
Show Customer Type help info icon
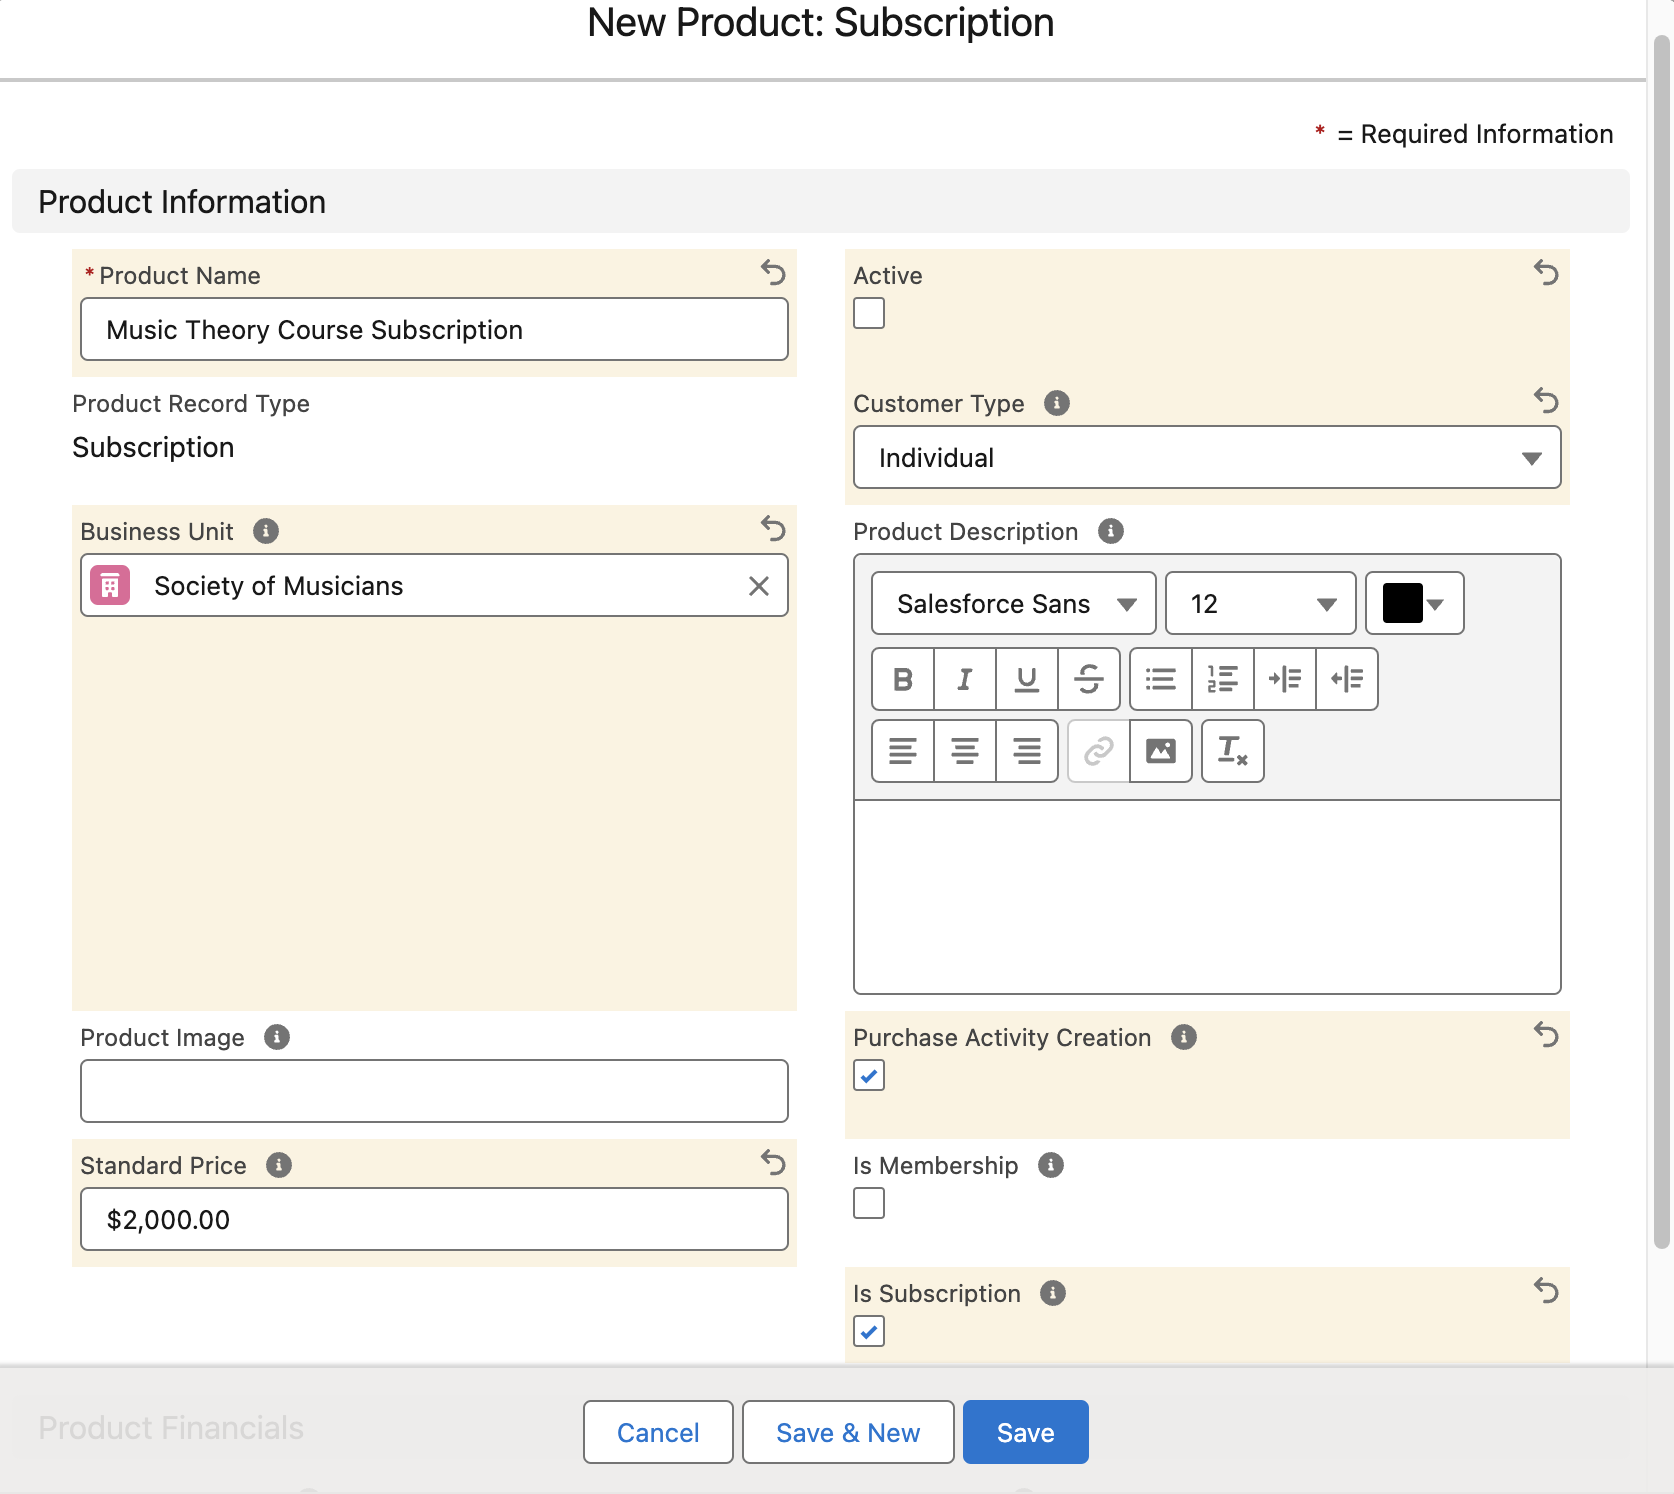(x=1057, y=403)
